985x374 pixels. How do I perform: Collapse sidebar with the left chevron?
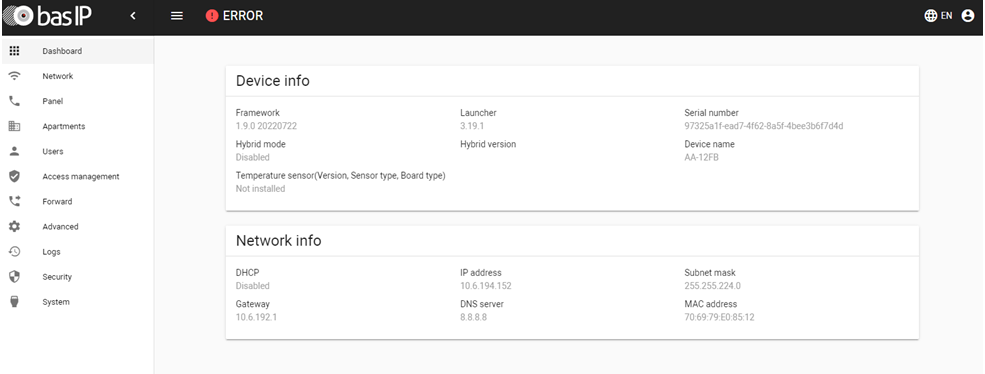pos(133,16)
